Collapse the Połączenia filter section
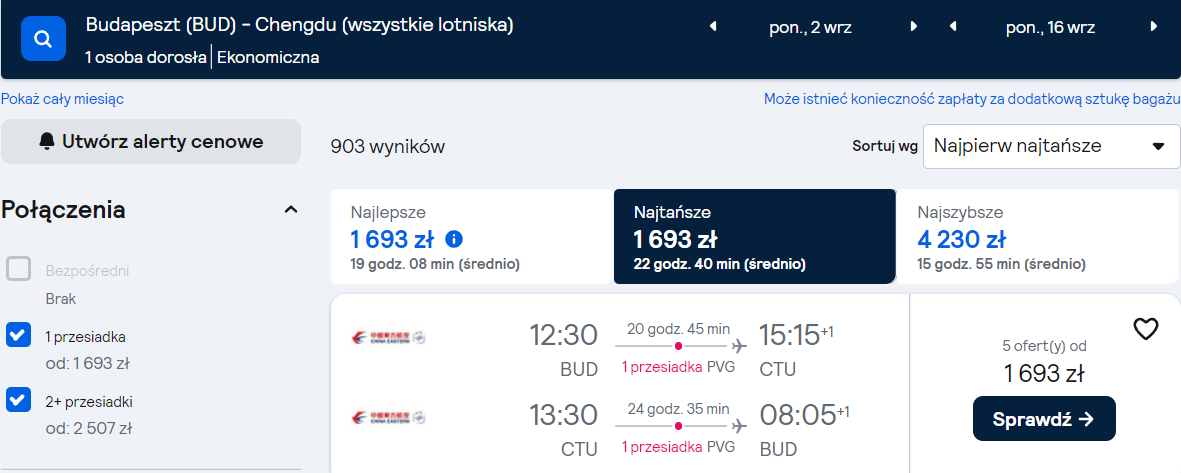The height and width of the screenshot is (473, 1181). coord(291,210)
